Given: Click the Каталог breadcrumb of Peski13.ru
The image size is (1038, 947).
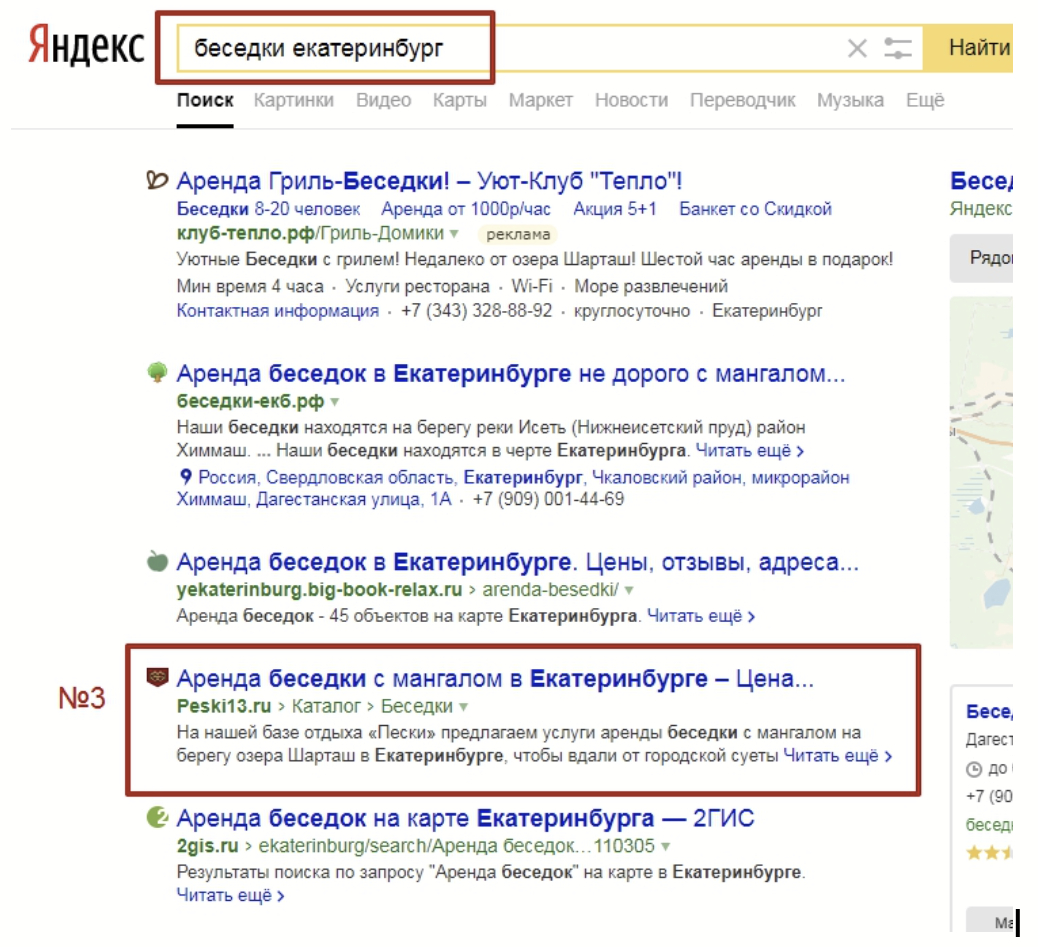Looking at the screenshot, I should point(326,707).
